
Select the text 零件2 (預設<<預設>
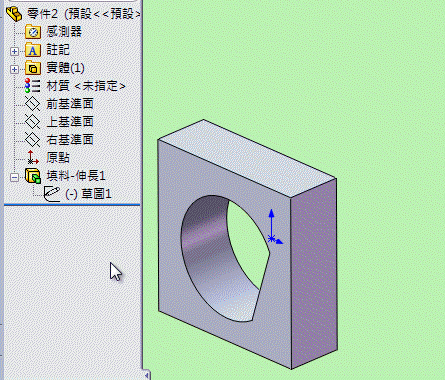point(83,14)
